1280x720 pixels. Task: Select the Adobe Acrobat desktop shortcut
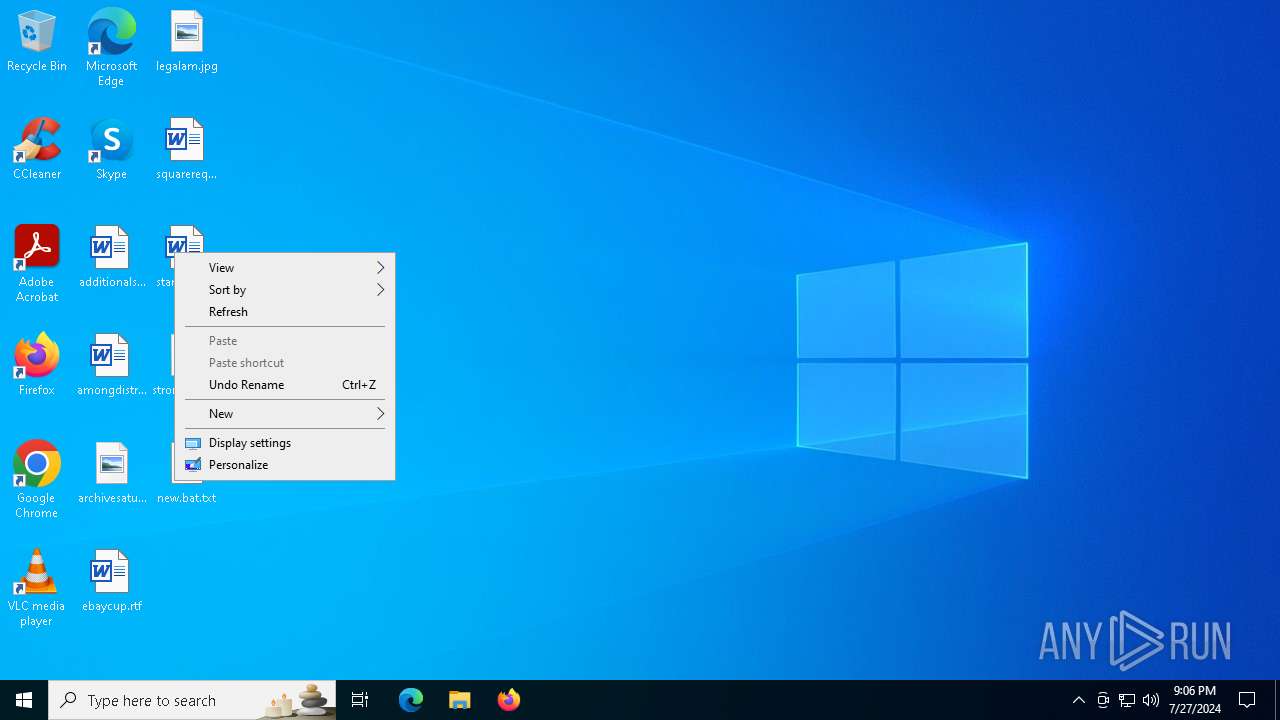pyautogui.click(x=37, y=264)
